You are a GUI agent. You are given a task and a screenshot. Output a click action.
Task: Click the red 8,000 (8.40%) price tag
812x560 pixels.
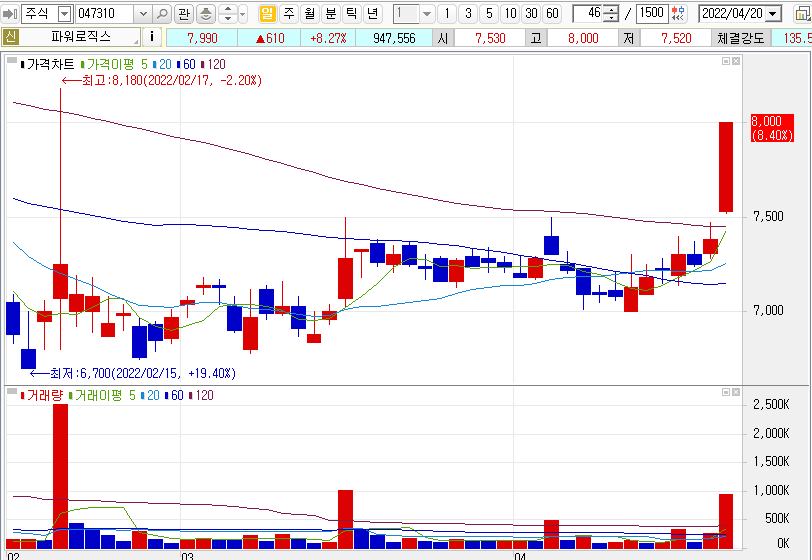coord(772,128)
